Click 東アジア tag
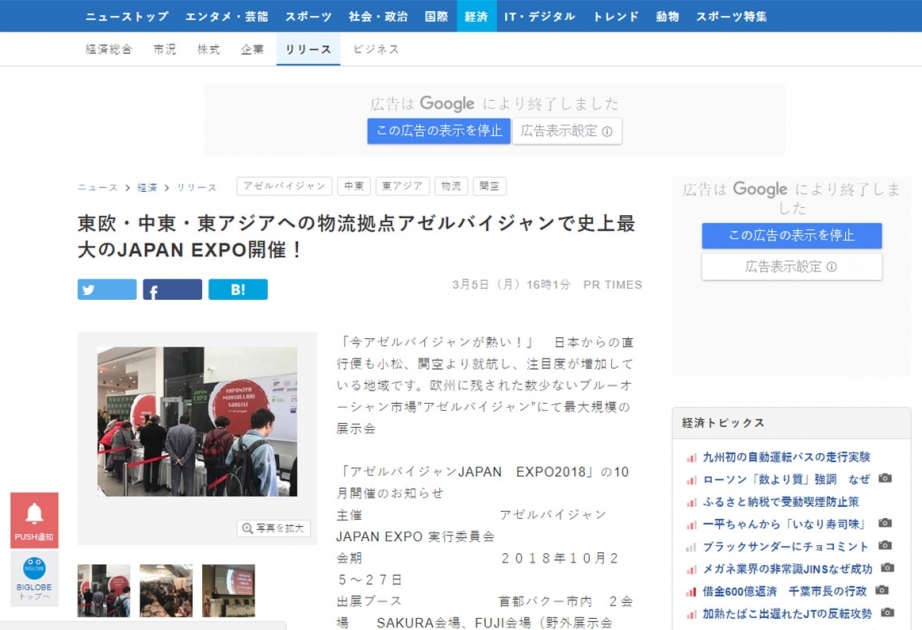The height and width of the screenshot is (630, 922). pyautogui.click(x=402, y=186)
